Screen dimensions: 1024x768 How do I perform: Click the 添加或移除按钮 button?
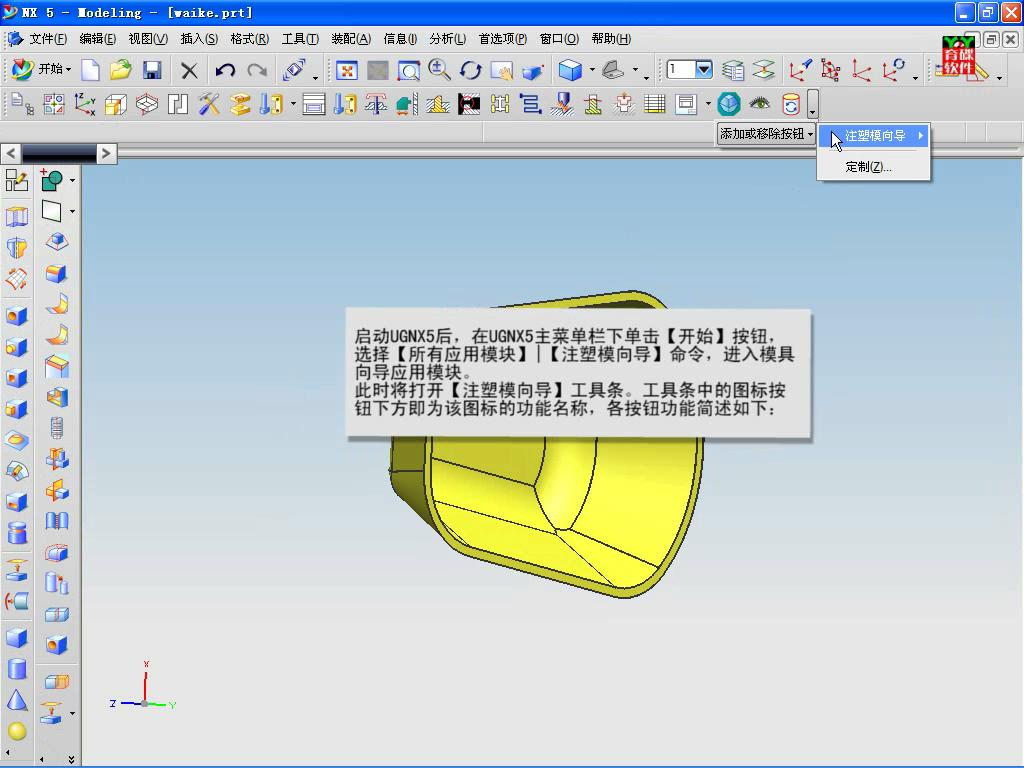767,134
